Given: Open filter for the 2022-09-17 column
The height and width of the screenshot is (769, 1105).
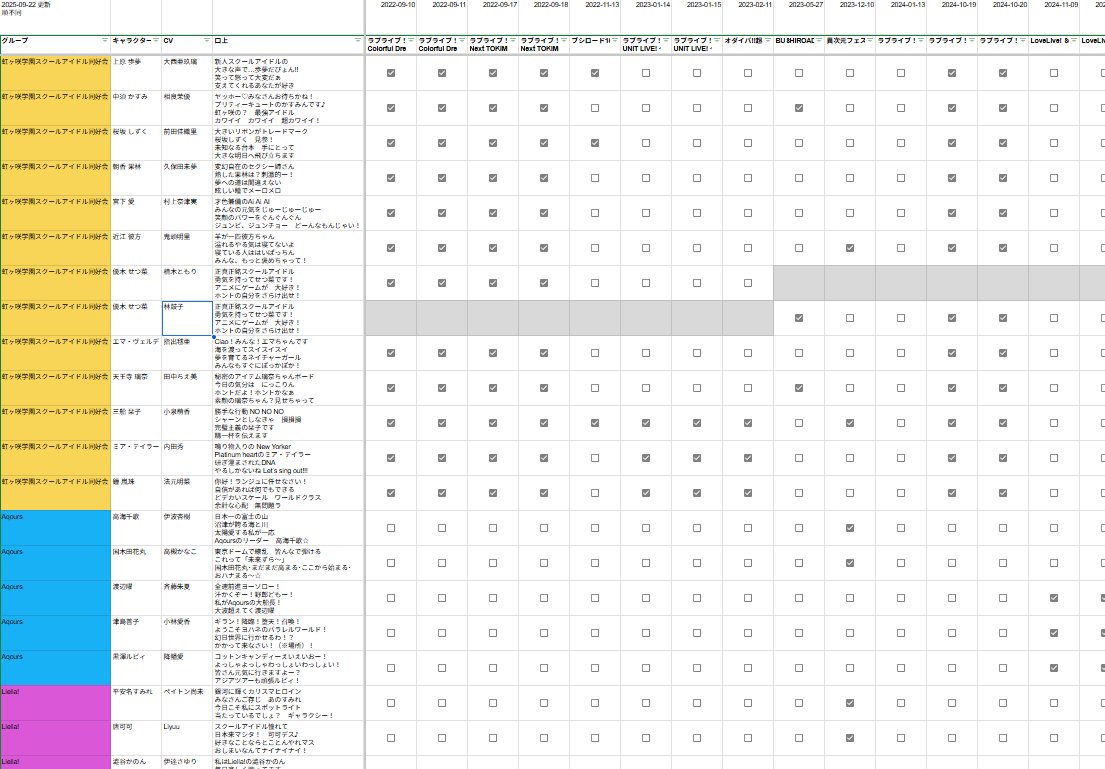Looking at the screenshot, I should pos(512,40).
